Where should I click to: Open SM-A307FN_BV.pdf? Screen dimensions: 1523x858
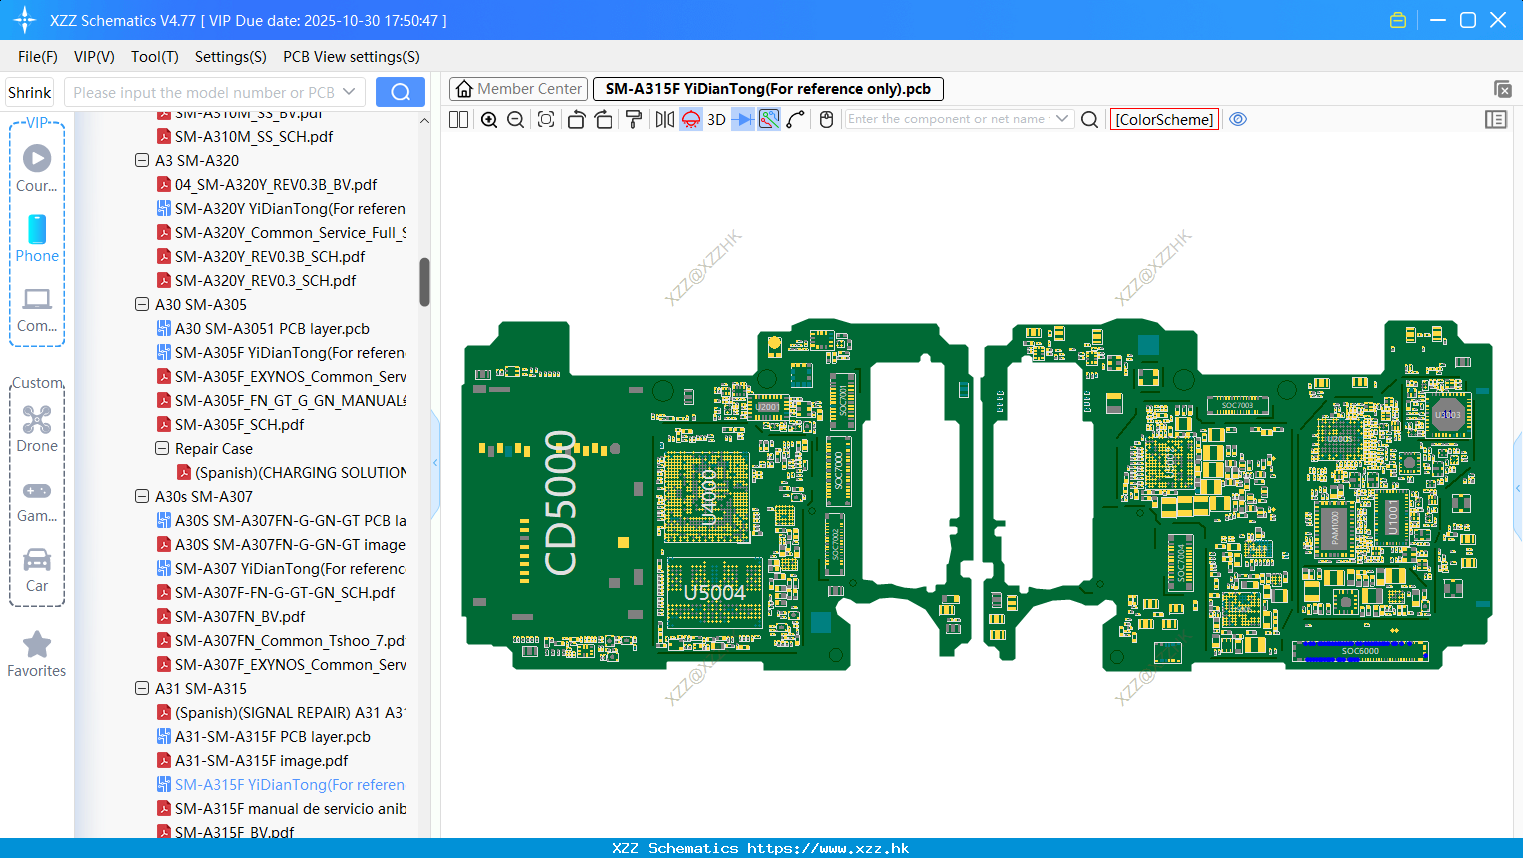tap(240, 616)
